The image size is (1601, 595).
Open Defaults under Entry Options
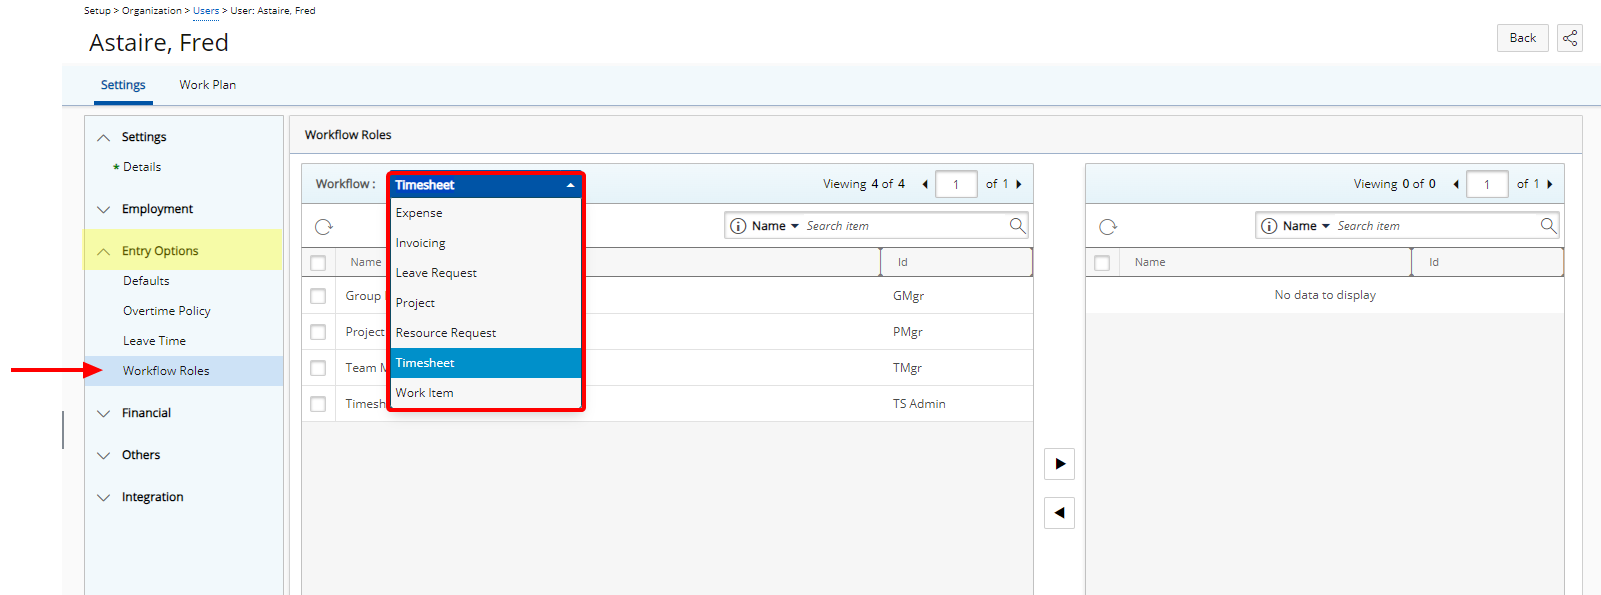pos(146,281)
